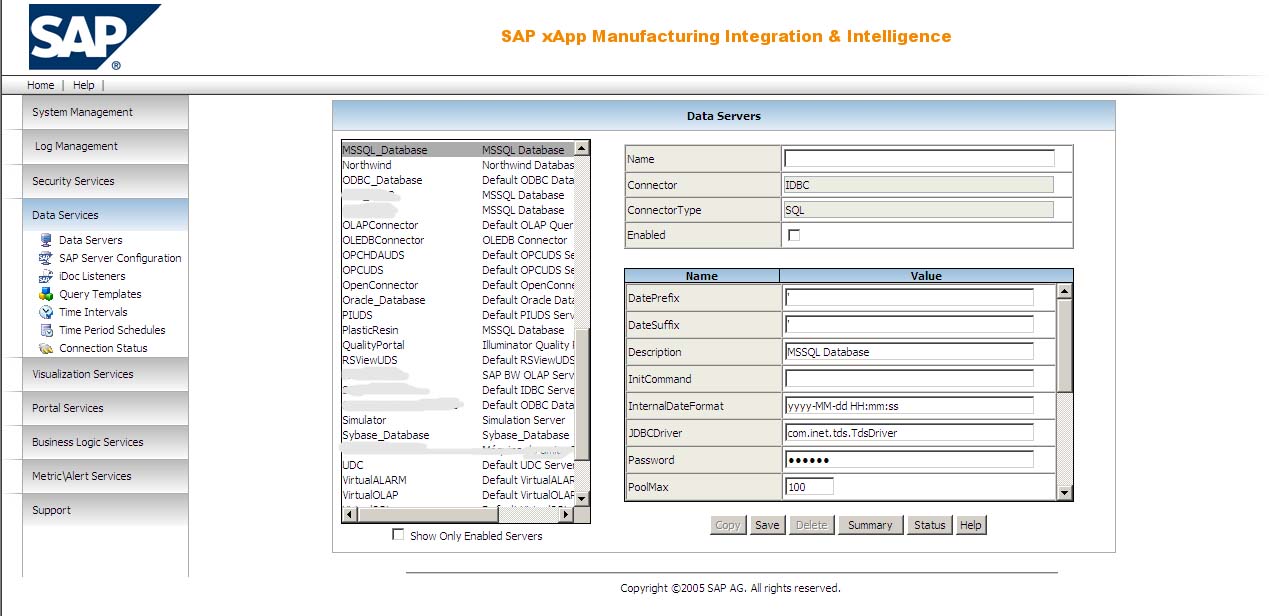This screenshot has height=616, width=1269.
Task: Open Time Period Schedules
Action: click(x=46, y=330)
